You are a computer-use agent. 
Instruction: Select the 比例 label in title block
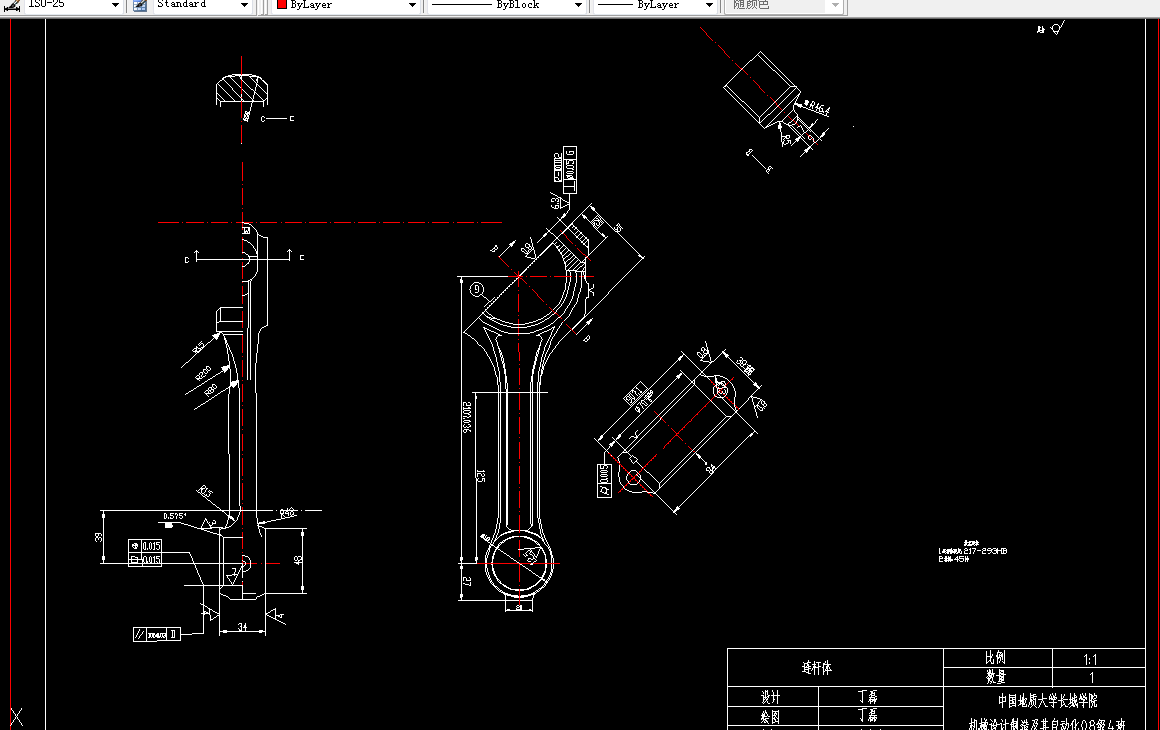pos(995,658)
